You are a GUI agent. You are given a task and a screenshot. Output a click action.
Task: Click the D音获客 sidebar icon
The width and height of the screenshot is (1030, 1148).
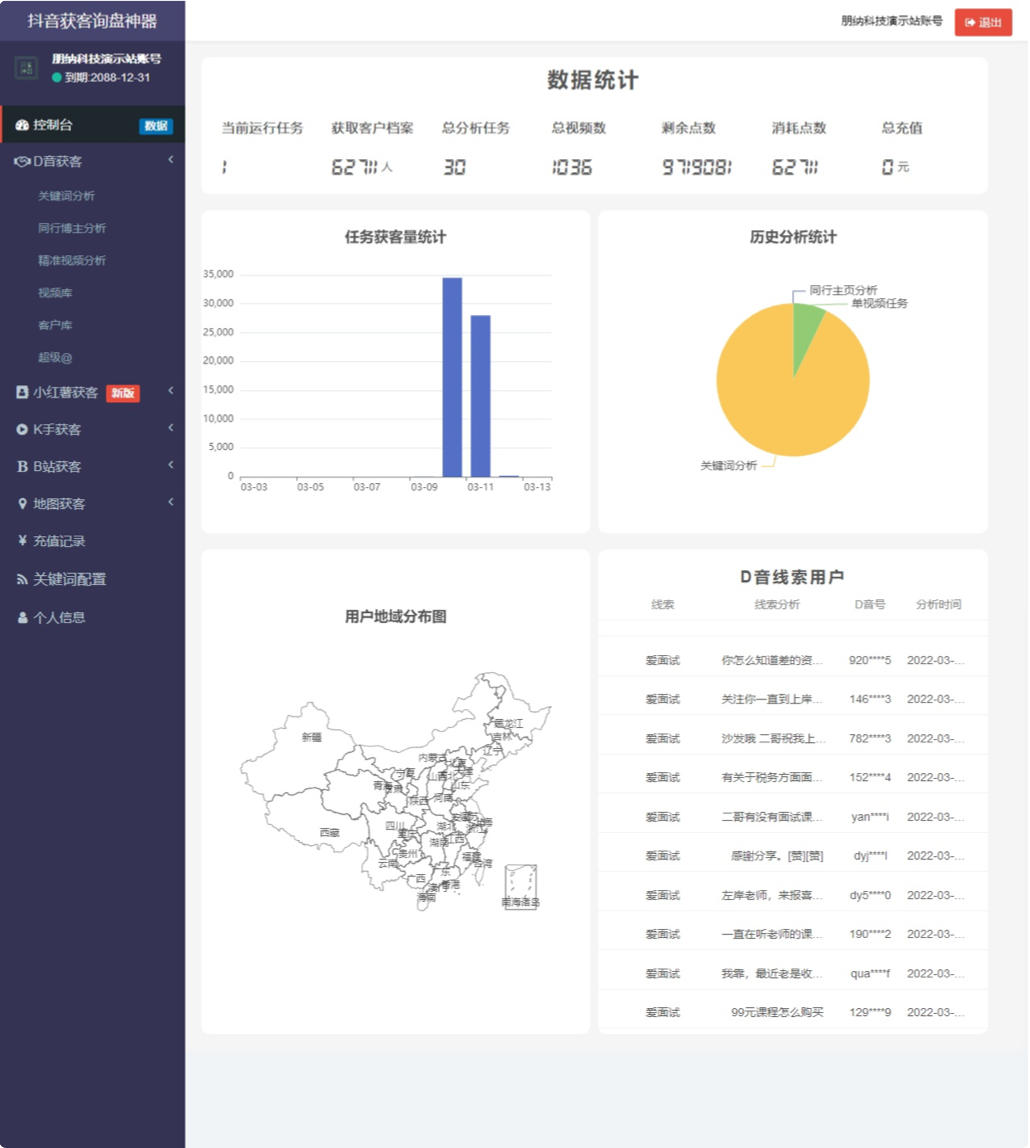coord(22,161)
